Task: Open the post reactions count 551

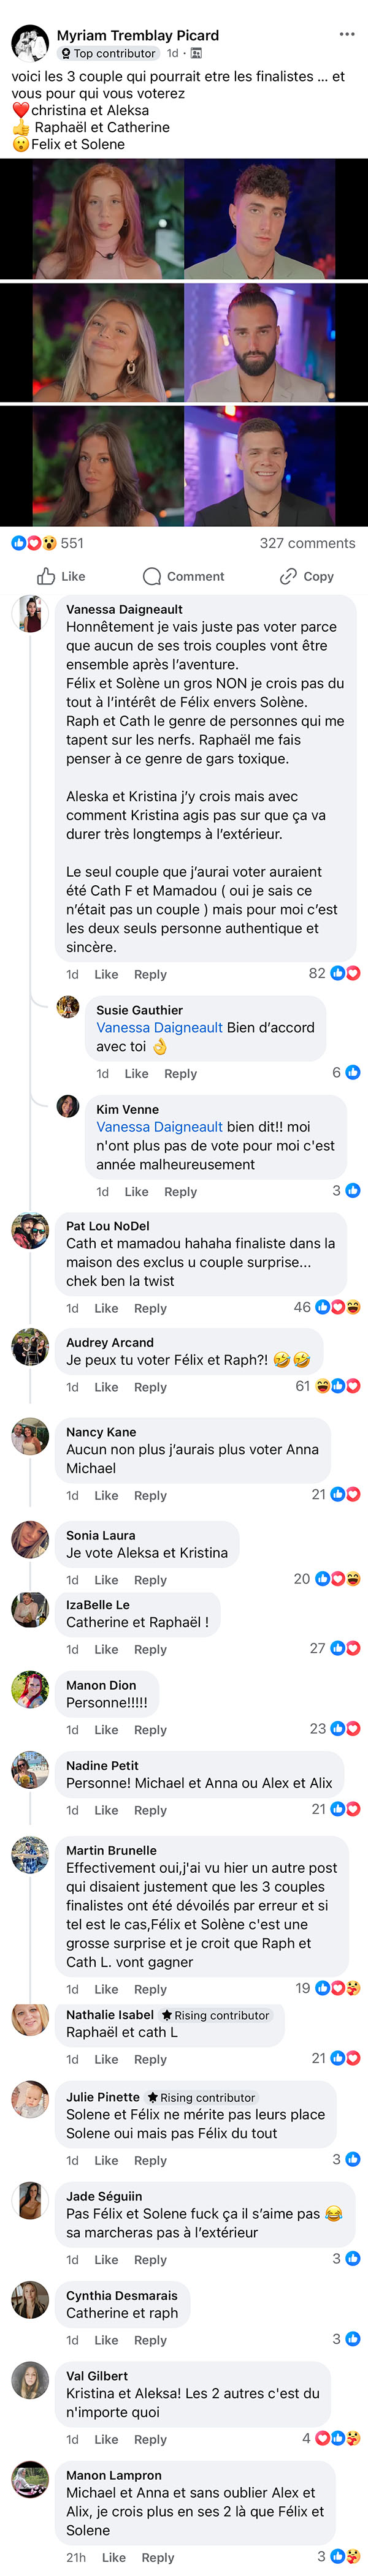Action: tap(47, 543)
